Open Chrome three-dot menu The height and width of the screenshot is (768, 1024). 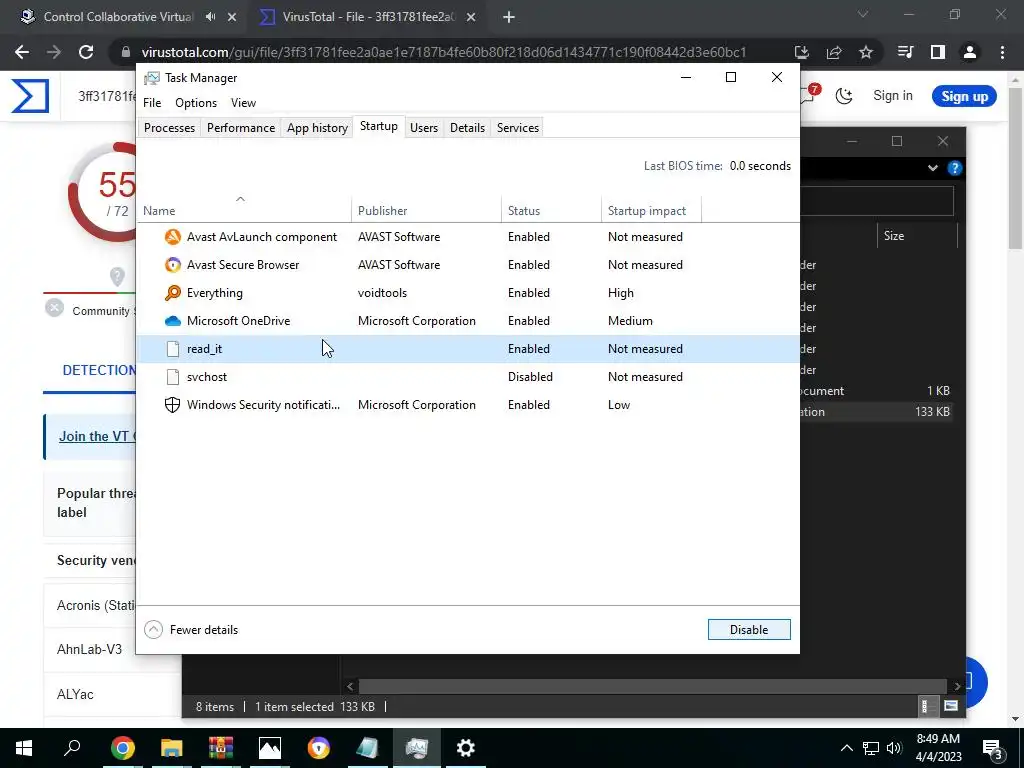(x=1002, y=52)
